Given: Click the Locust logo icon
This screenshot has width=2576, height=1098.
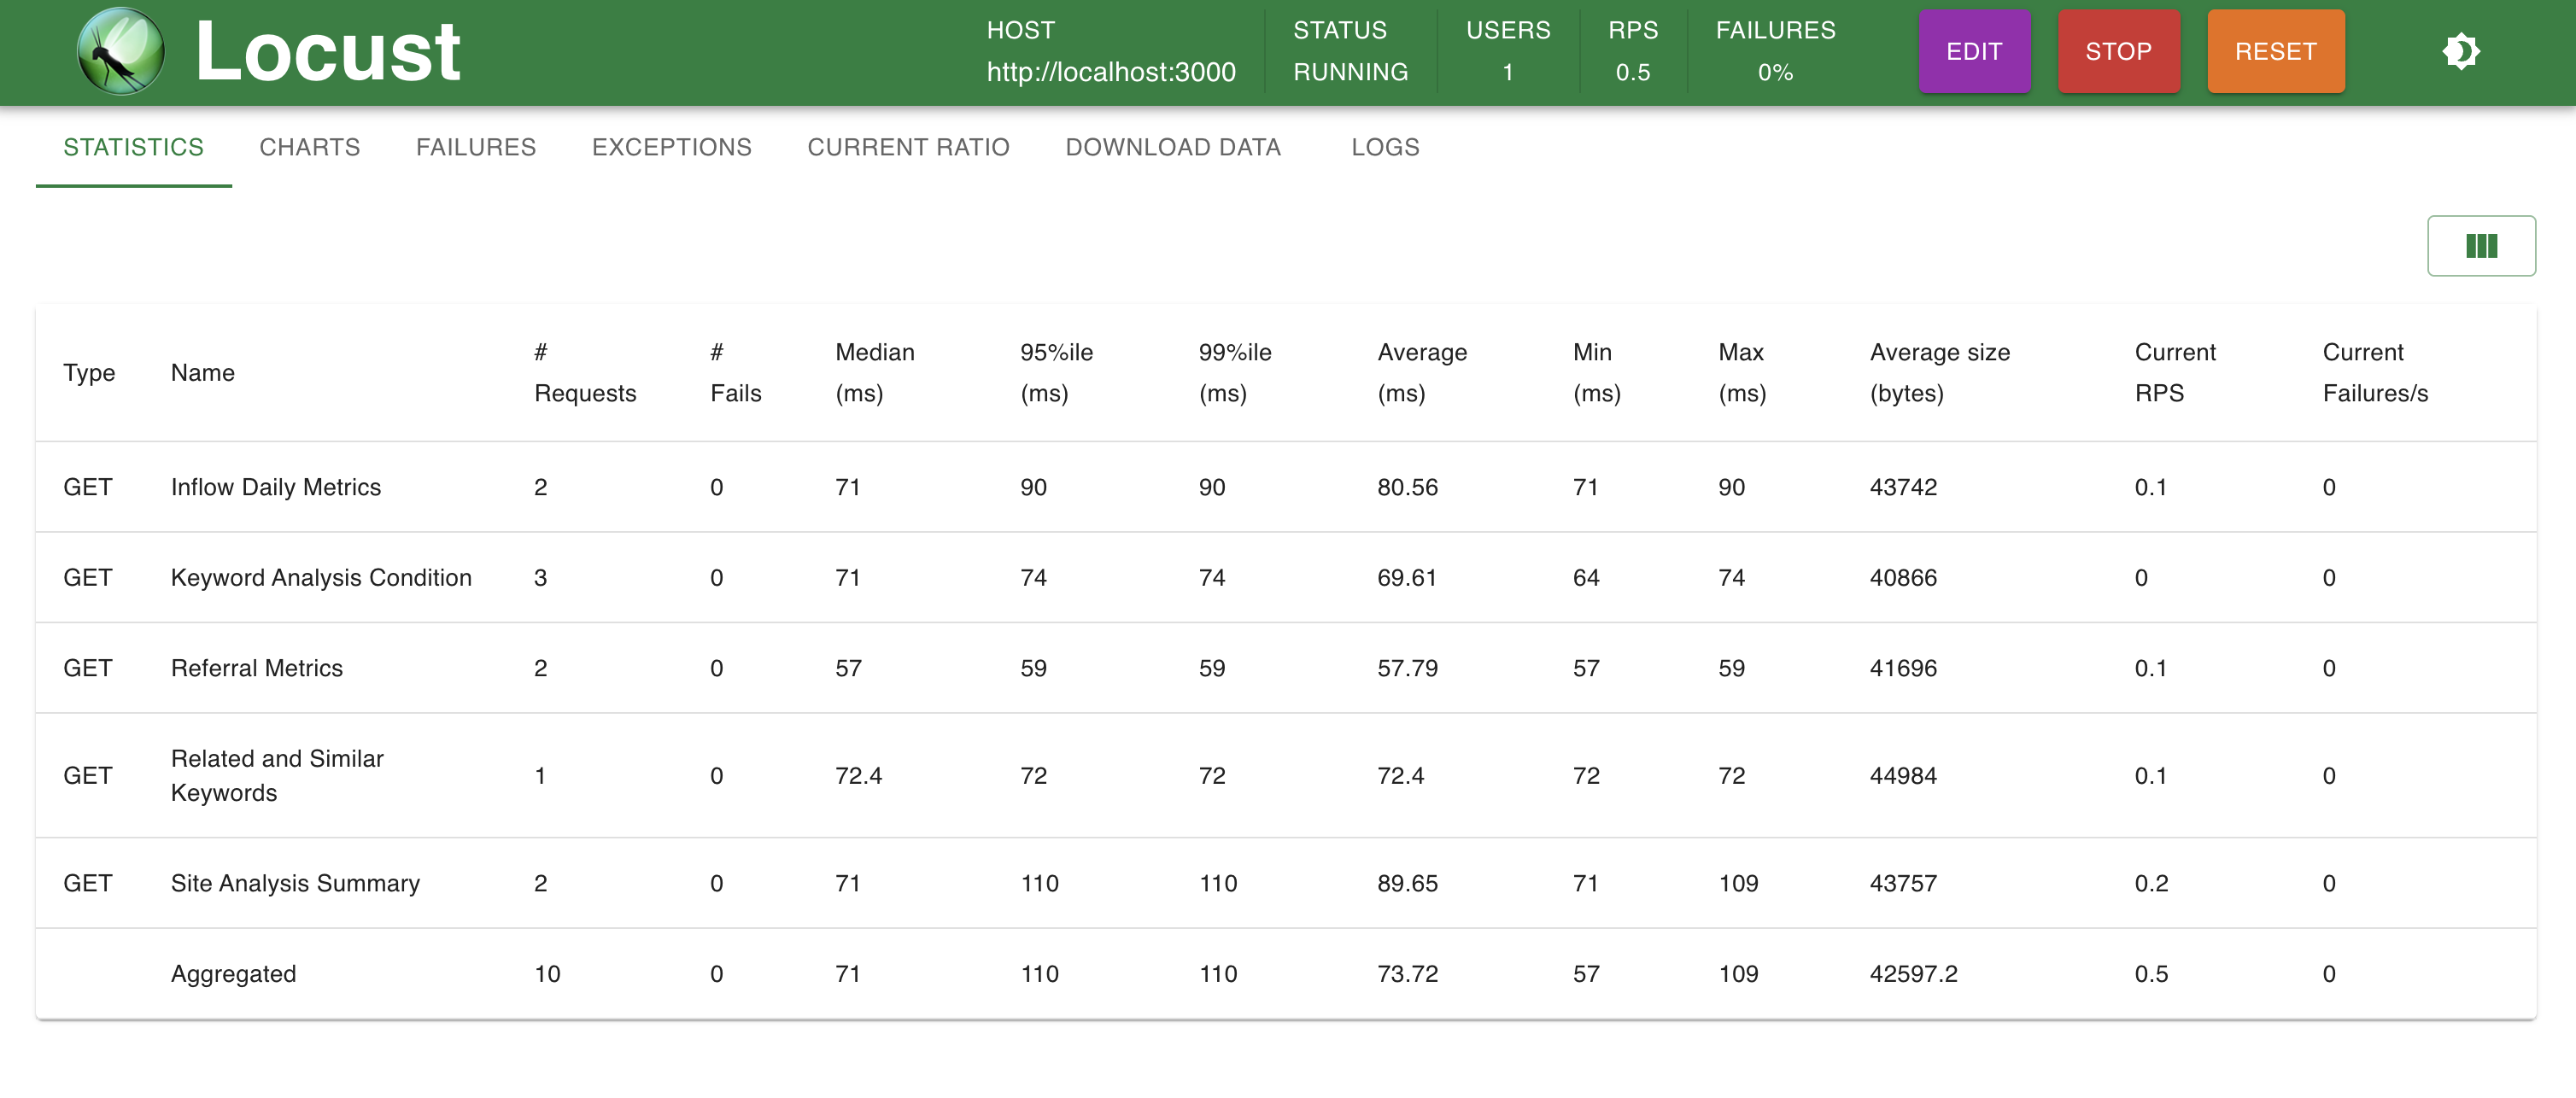Looking at the screenshot, I should (121, 52).
